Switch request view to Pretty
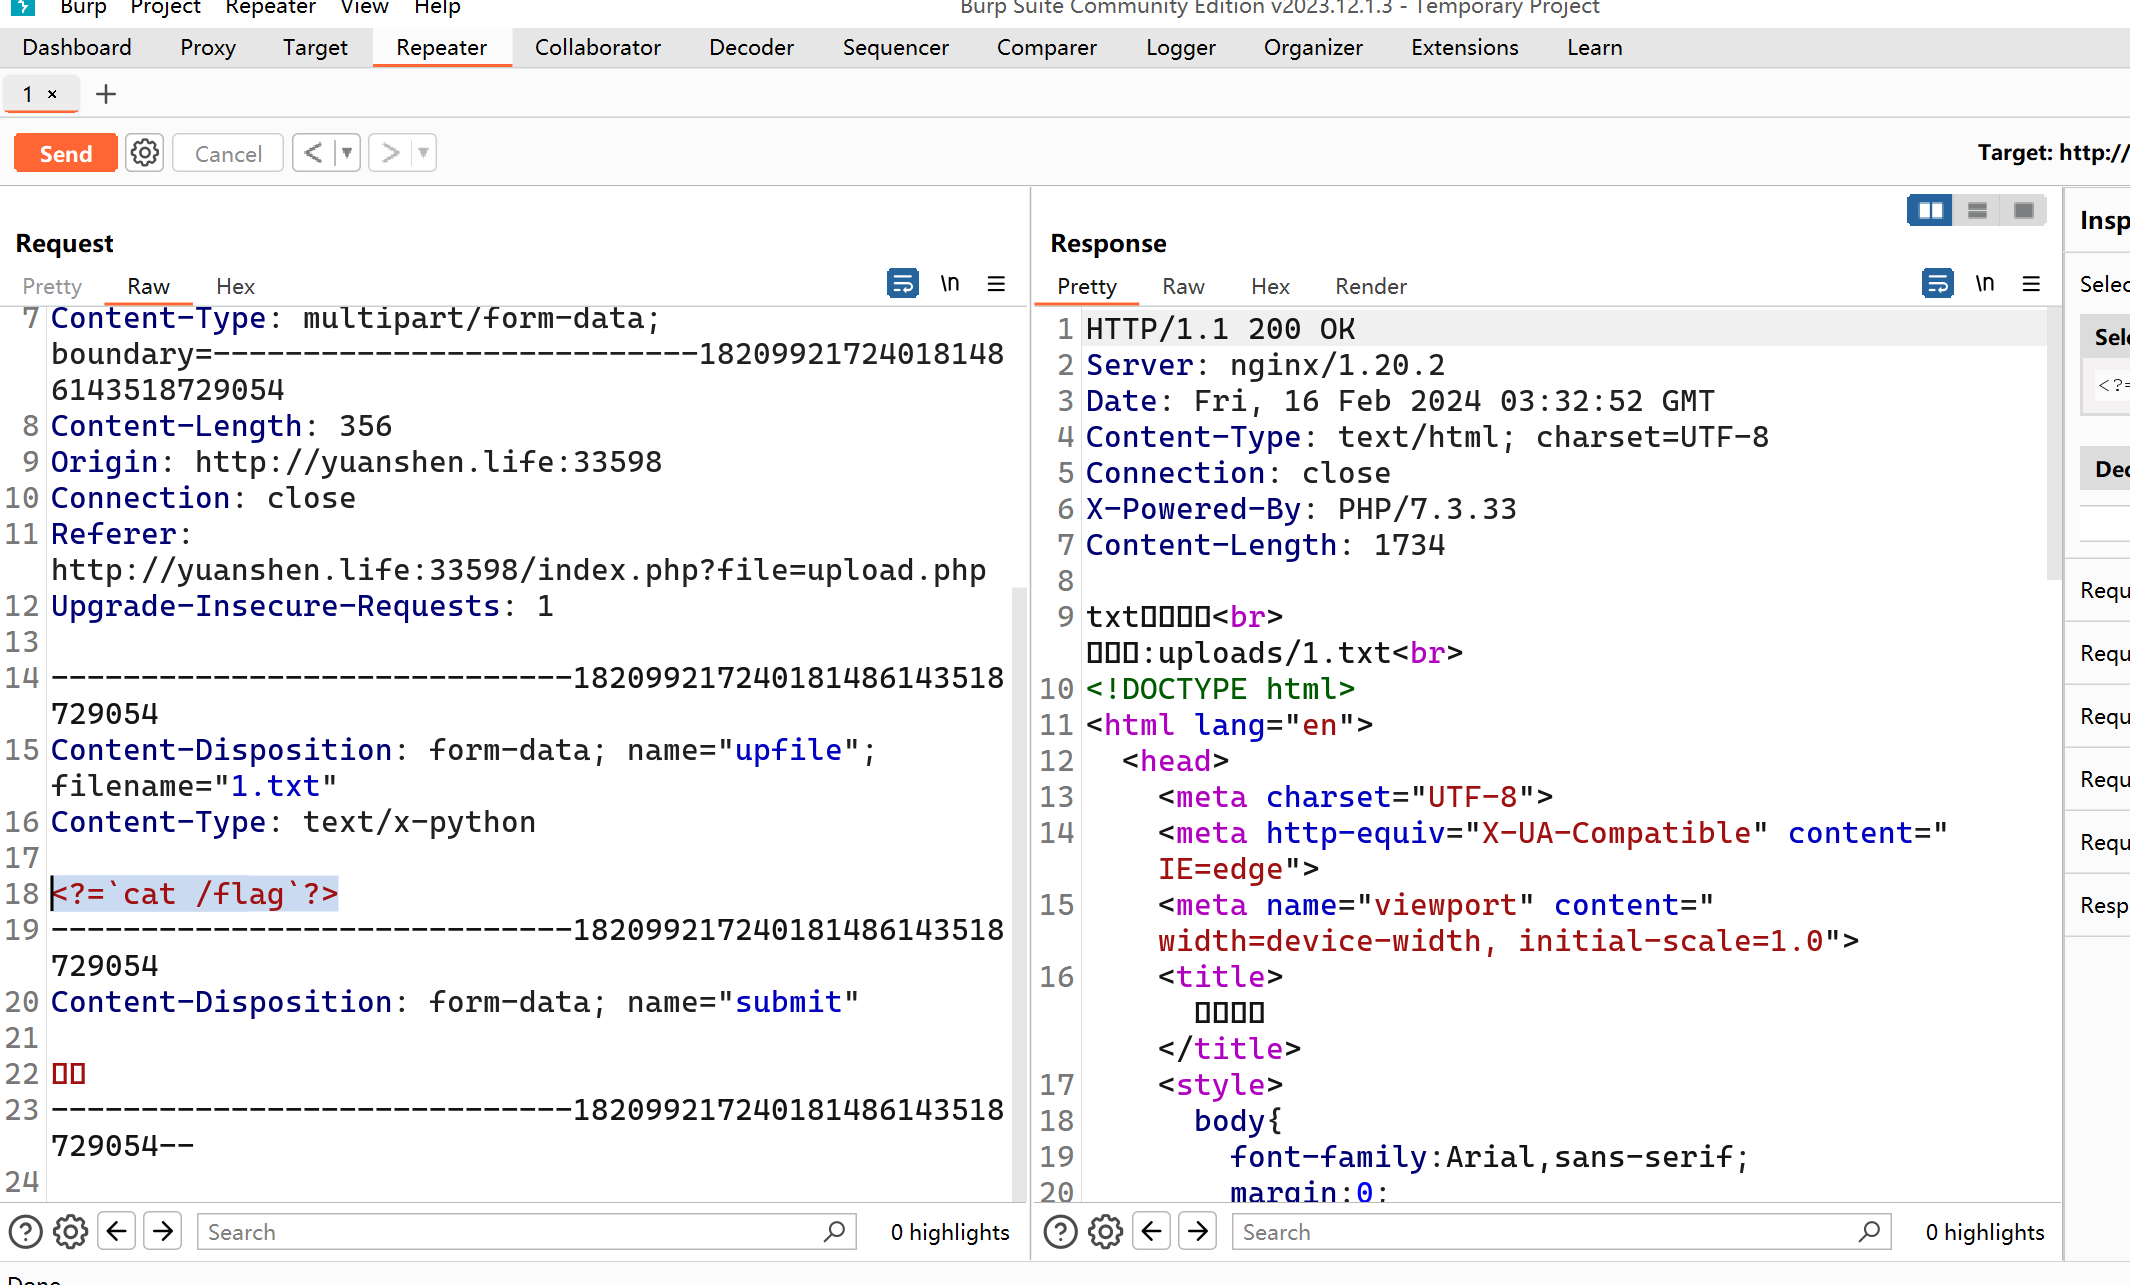 52,286
